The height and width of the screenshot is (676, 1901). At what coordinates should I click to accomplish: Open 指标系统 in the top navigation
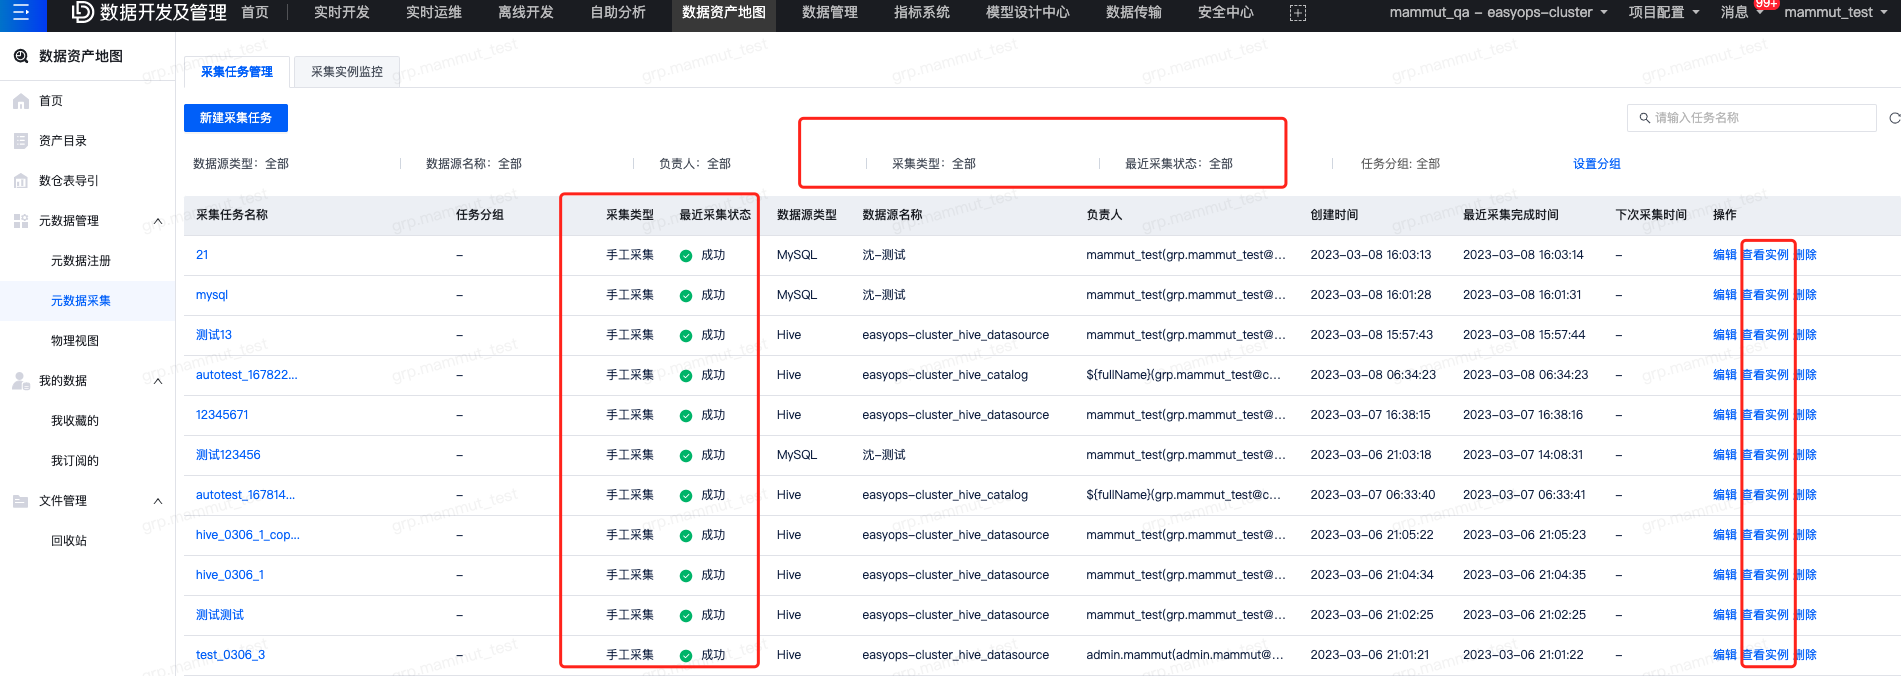coord(922,13)
